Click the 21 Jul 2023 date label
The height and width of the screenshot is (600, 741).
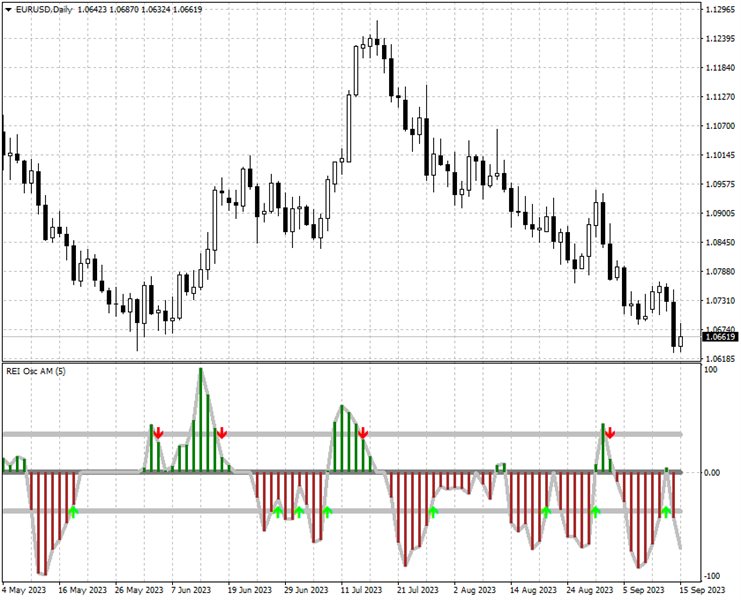tap(418, 590)
